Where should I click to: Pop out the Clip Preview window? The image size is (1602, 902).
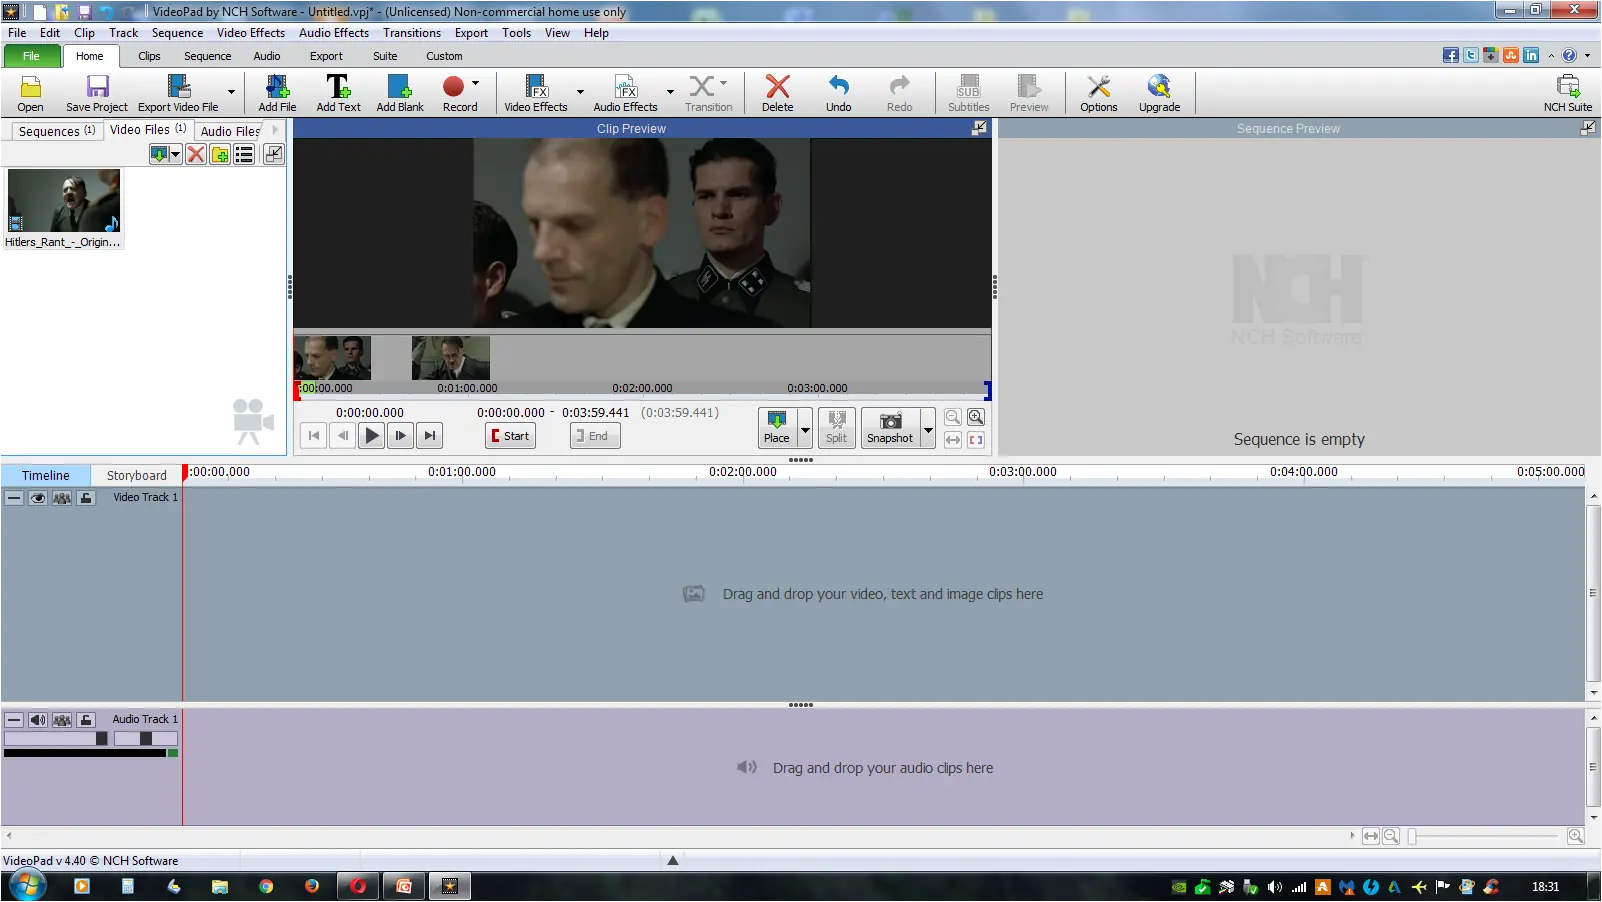pos(979,128)
